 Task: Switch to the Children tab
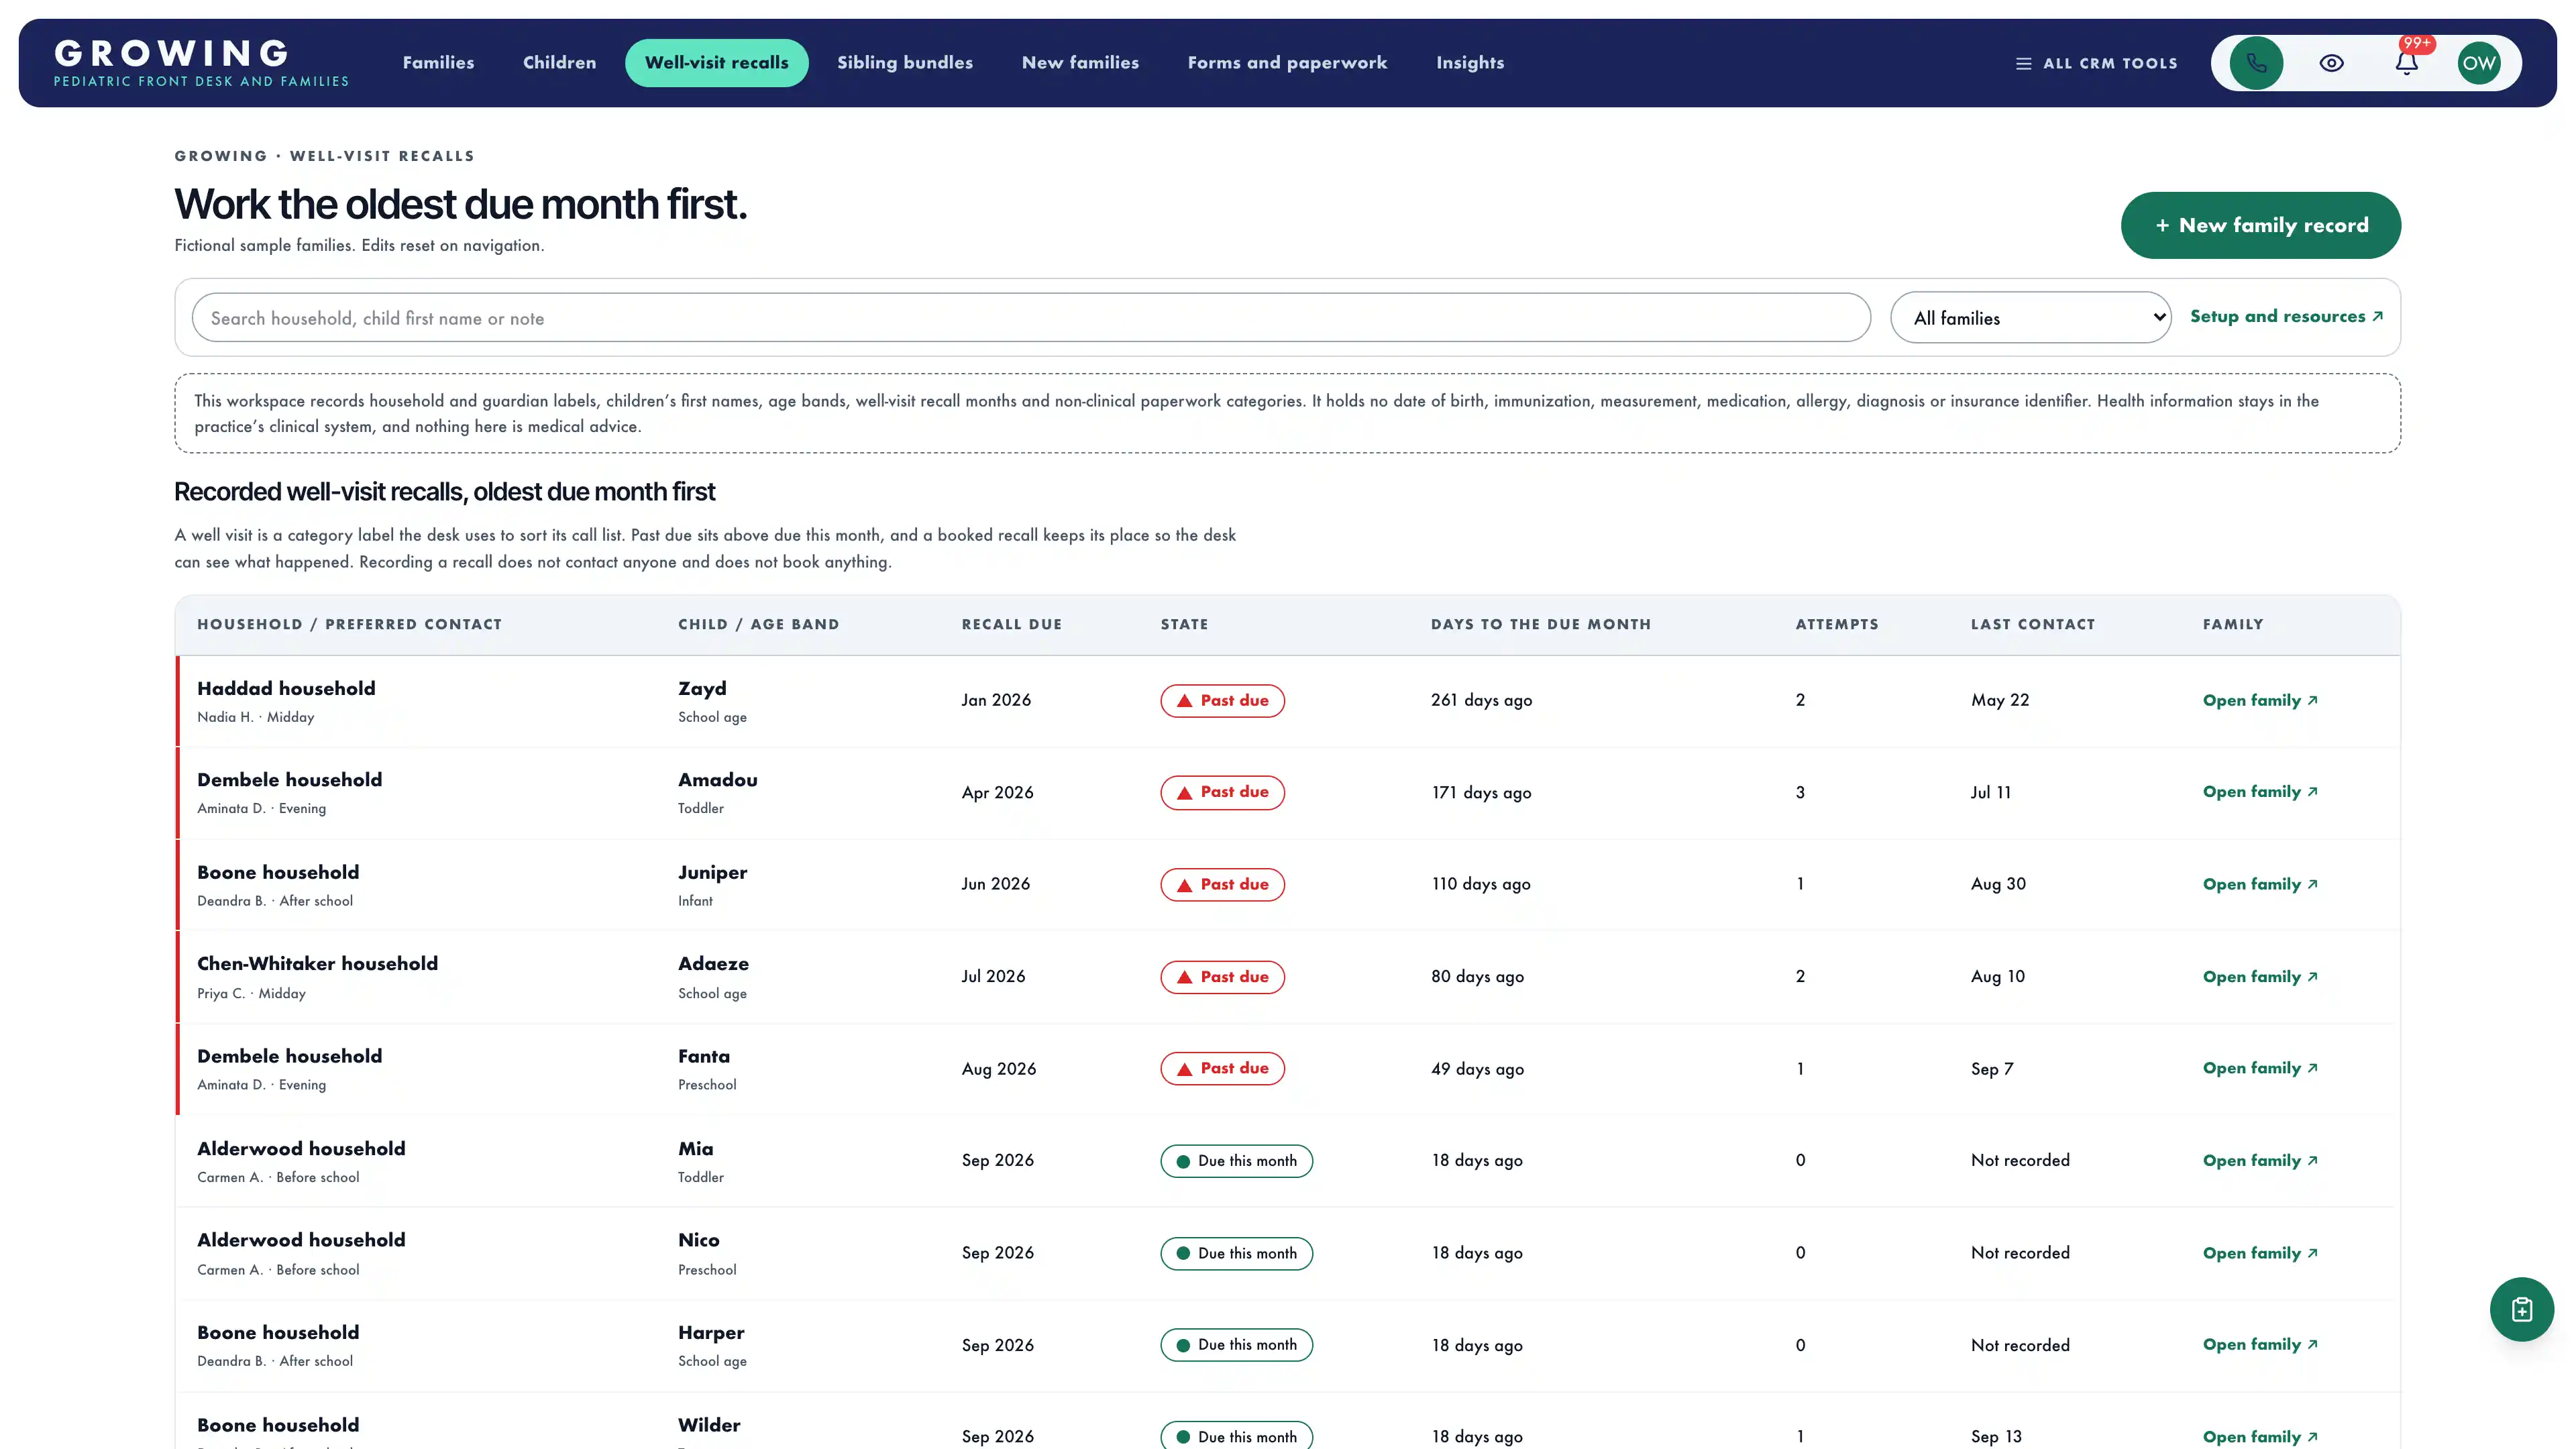[x=559, y=63]
